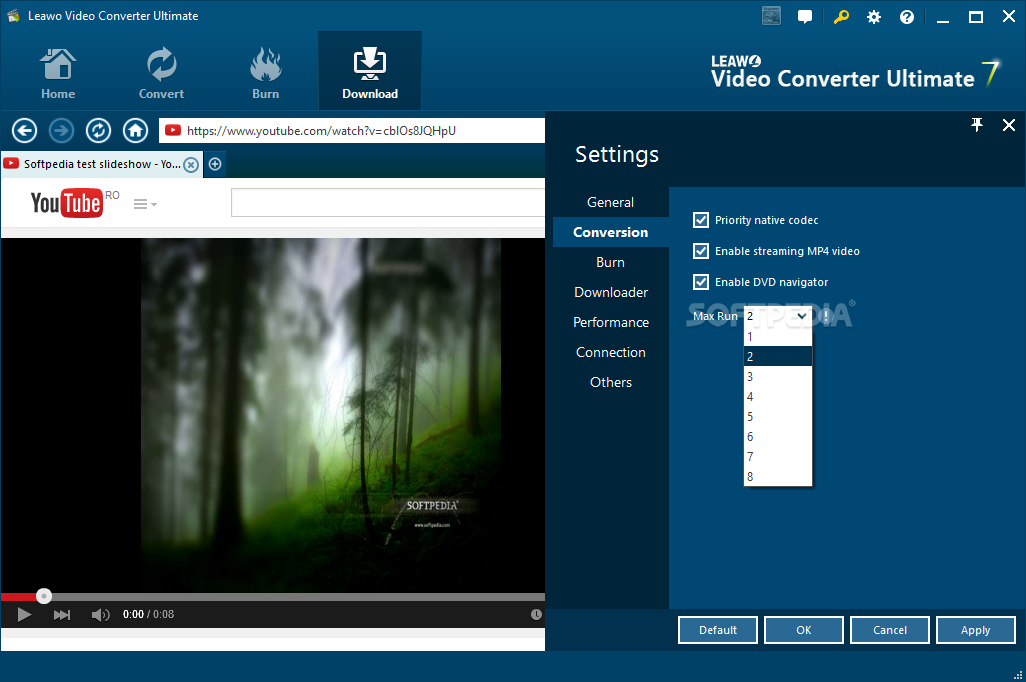
Task: Select the Download module
Action: [370, 71]
